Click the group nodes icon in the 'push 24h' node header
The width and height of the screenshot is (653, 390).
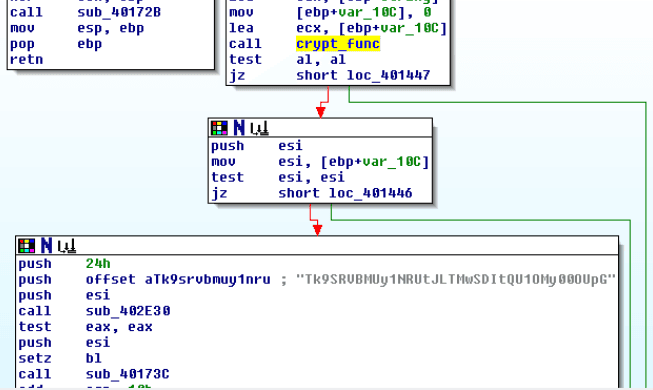coord(67,246)
